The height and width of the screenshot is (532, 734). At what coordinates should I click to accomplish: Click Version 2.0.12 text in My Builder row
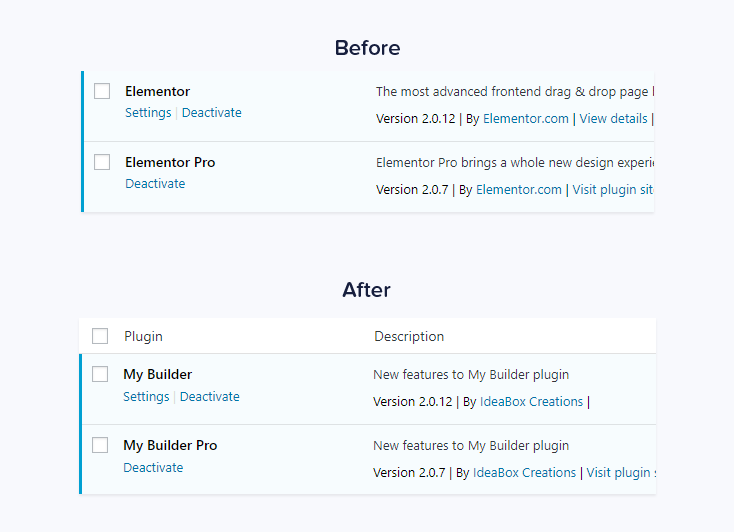point(412,402)
